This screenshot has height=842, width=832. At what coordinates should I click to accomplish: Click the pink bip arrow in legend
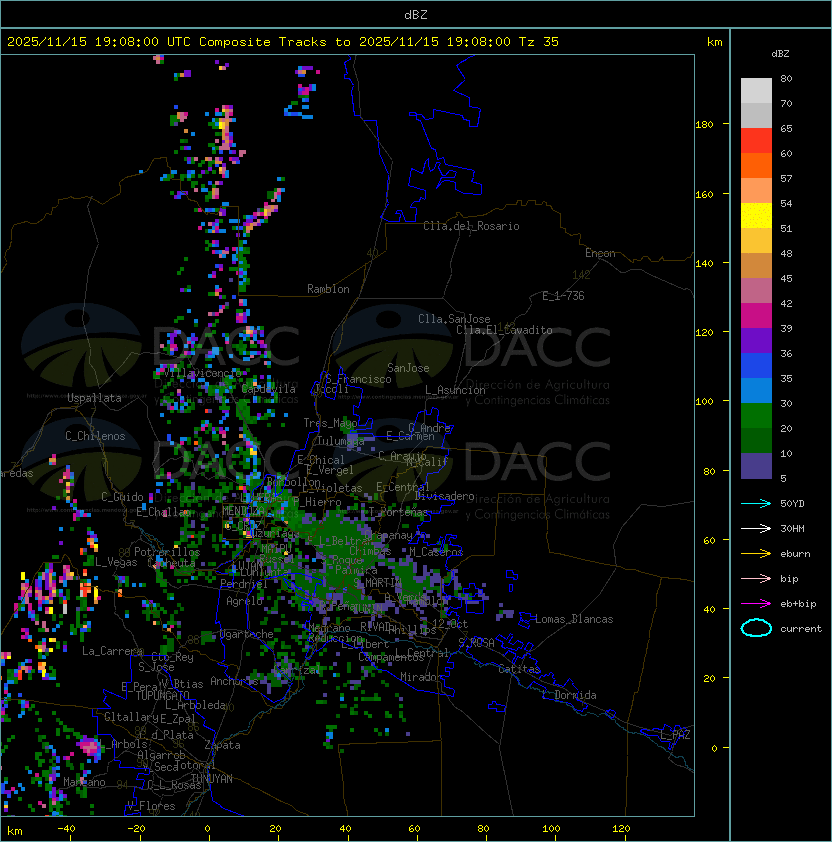pyautogui.click(x=756, y=578)
